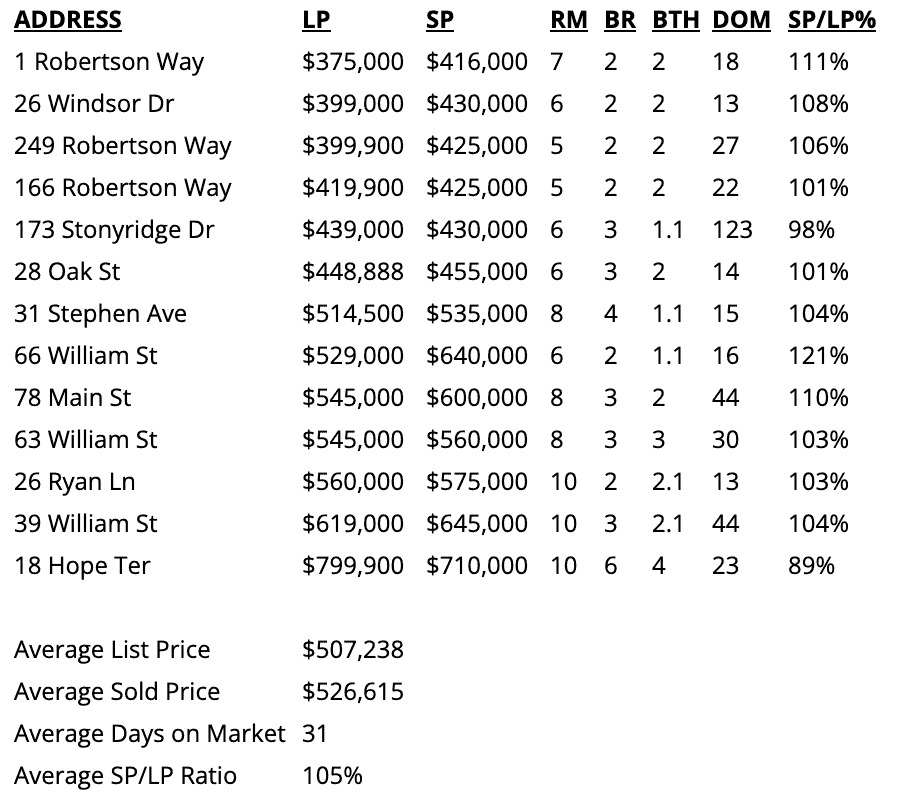The height and width of the screenshot is (808, 920).
Task: Click the Average List Price value $507,238
Action: point(353,650)
